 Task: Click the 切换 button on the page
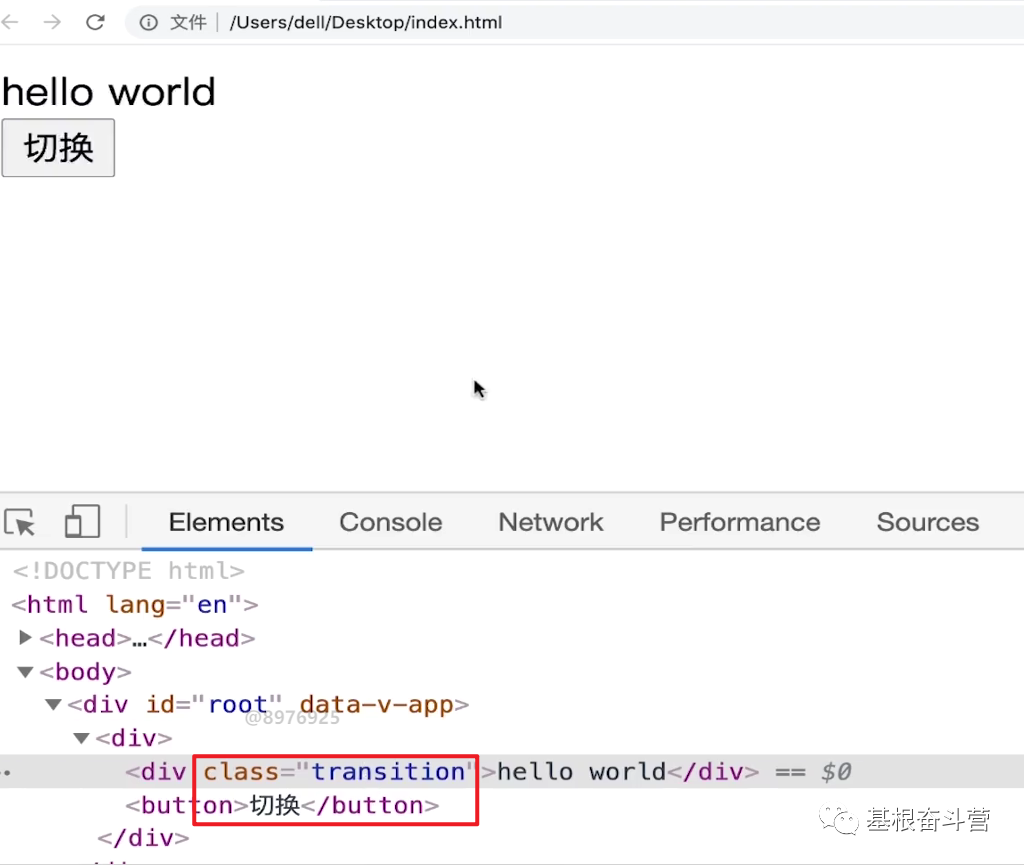click(57, 147)
